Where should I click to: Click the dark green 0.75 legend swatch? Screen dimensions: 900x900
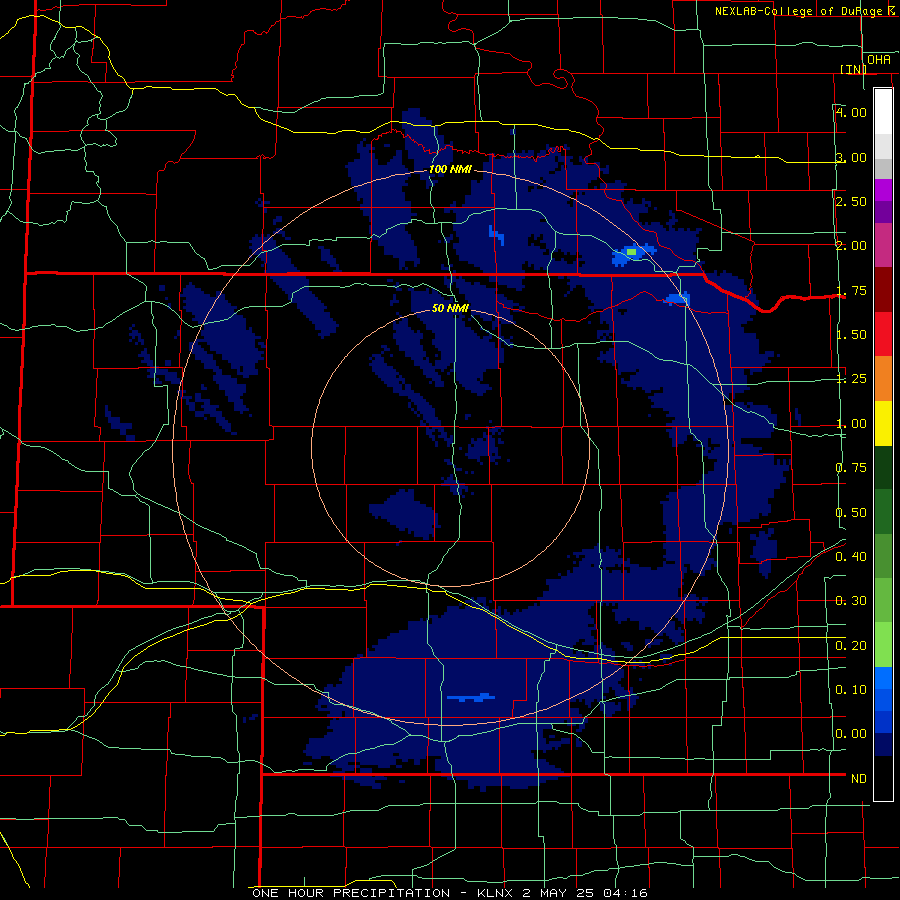tap(883, 467)
